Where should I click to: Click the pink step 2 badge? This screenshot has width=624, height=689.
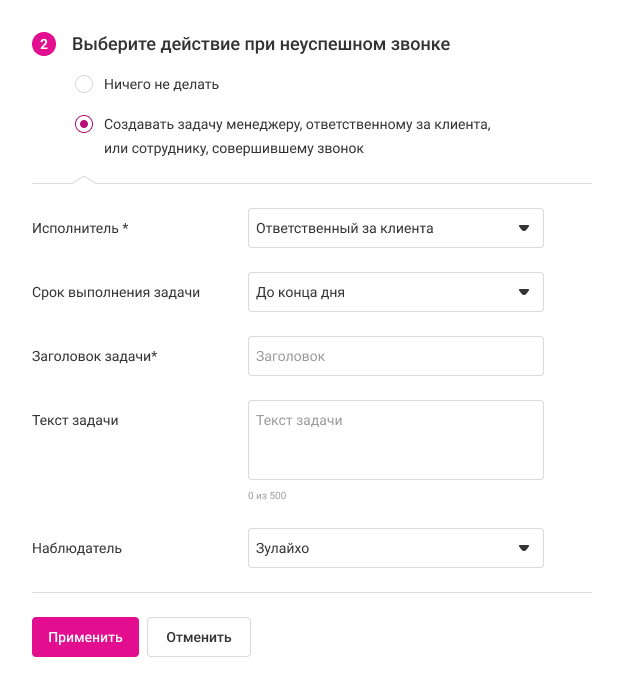(44, 44)
